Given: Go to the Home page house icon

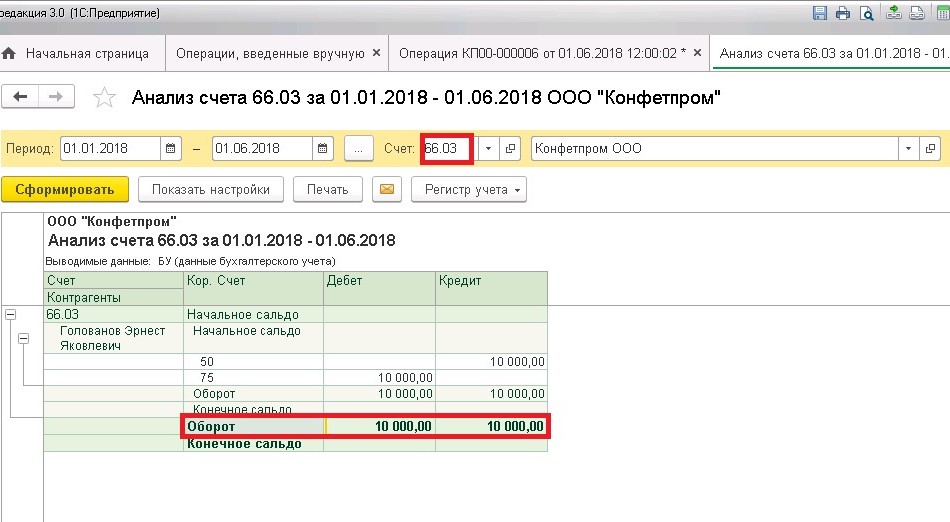Looking at the screenshot, I should (x=9, y=53).
